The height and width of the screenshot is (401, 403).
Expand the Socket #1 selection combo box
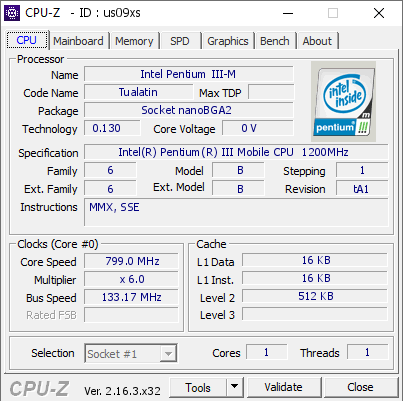pos(131,353)
